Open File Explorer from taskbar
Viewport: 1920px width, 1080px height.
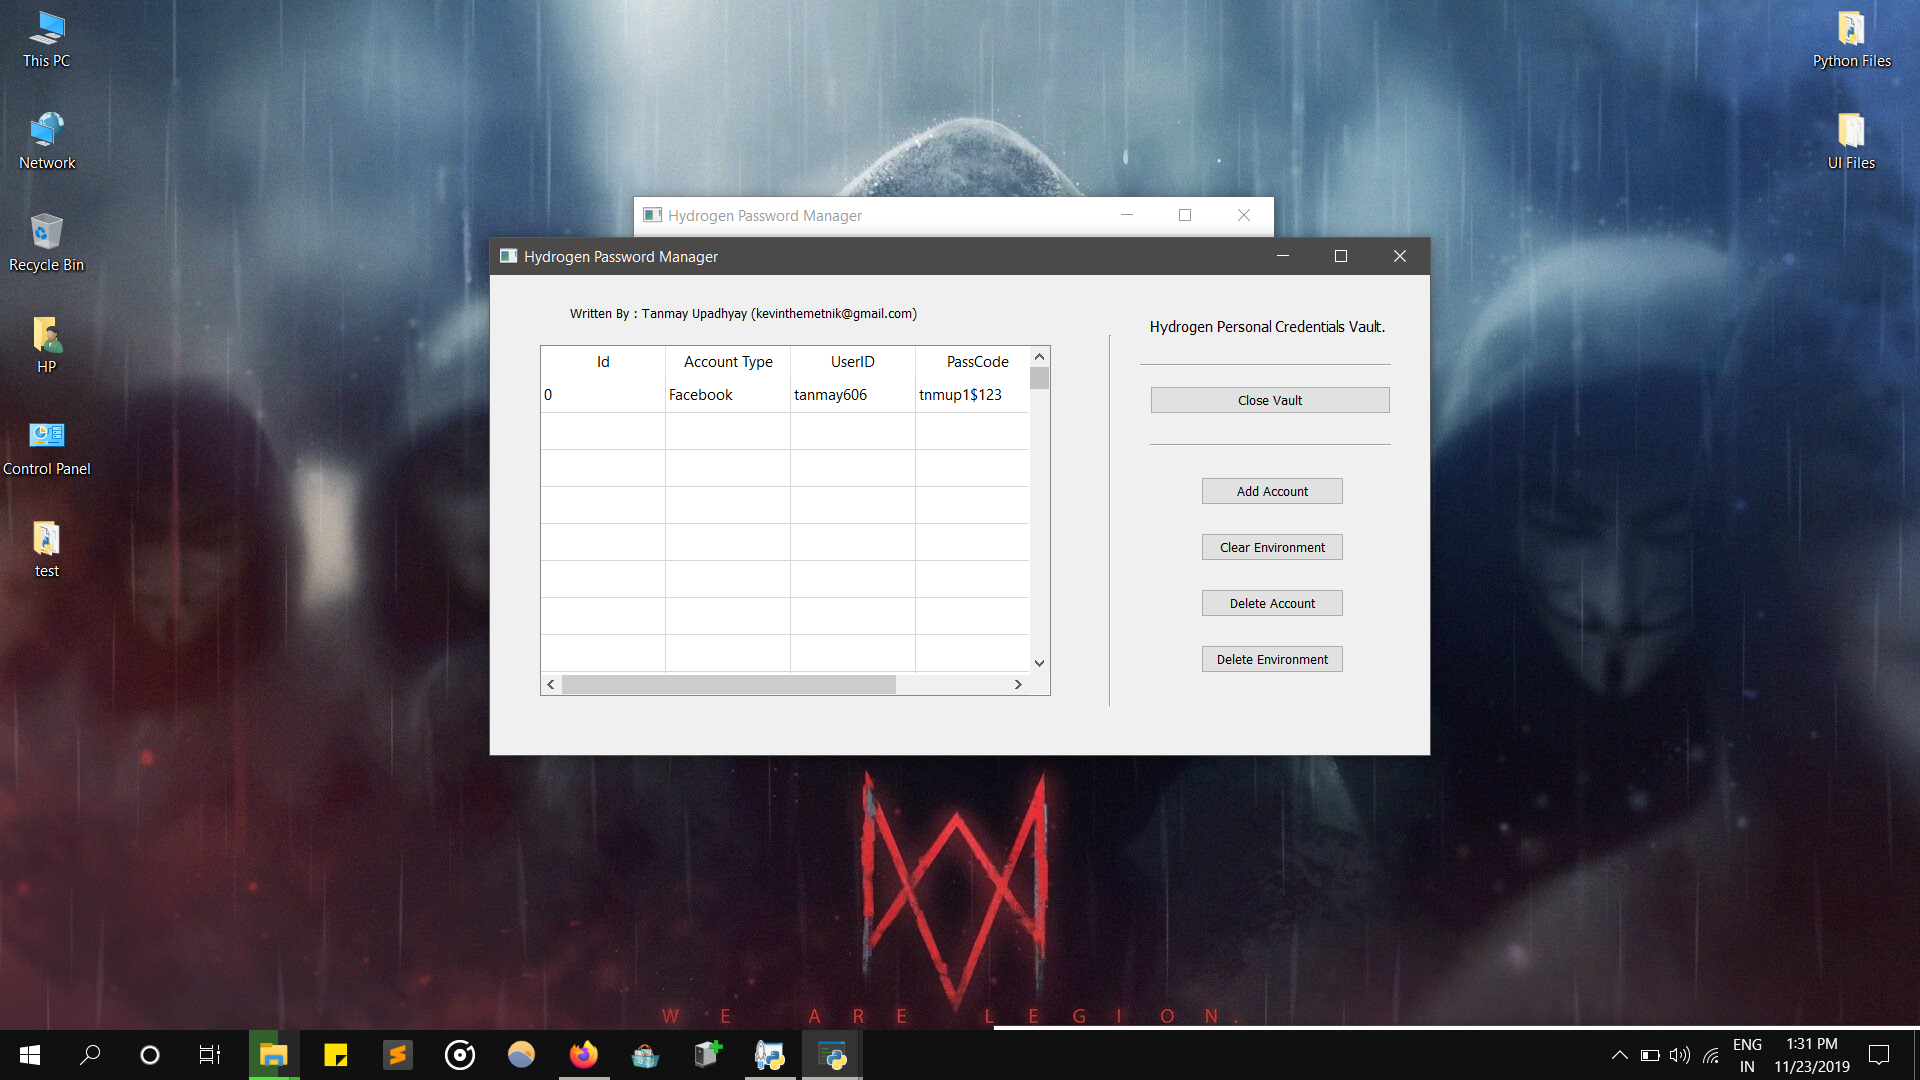[x=273, y=1055]
